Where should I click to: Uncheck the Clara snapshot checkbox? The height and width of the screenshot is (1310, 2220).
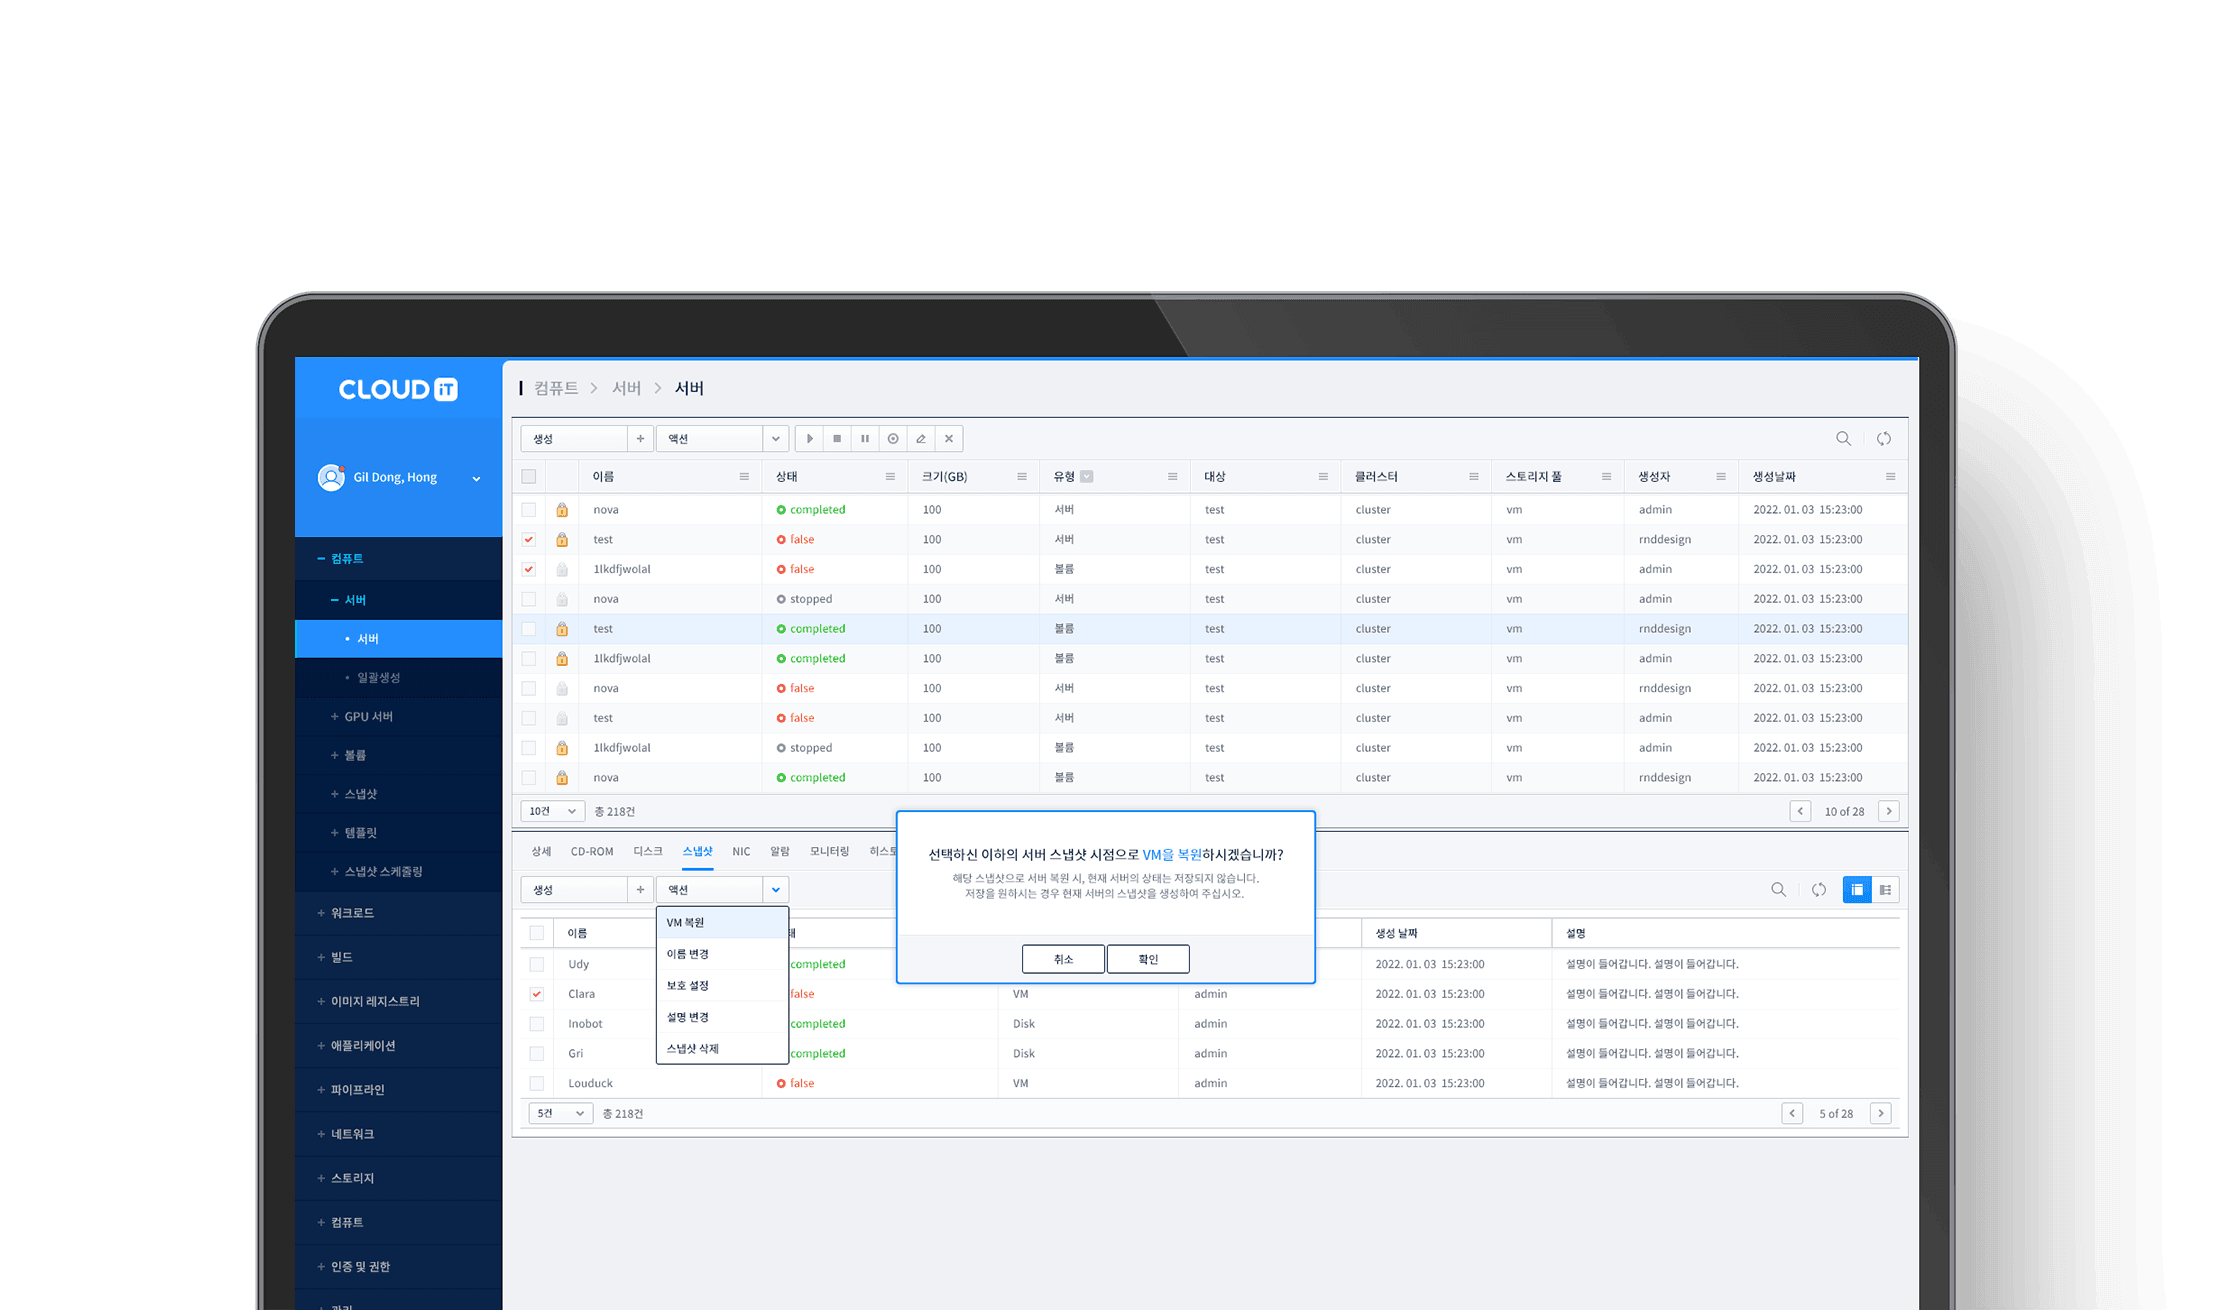point(537,994)
